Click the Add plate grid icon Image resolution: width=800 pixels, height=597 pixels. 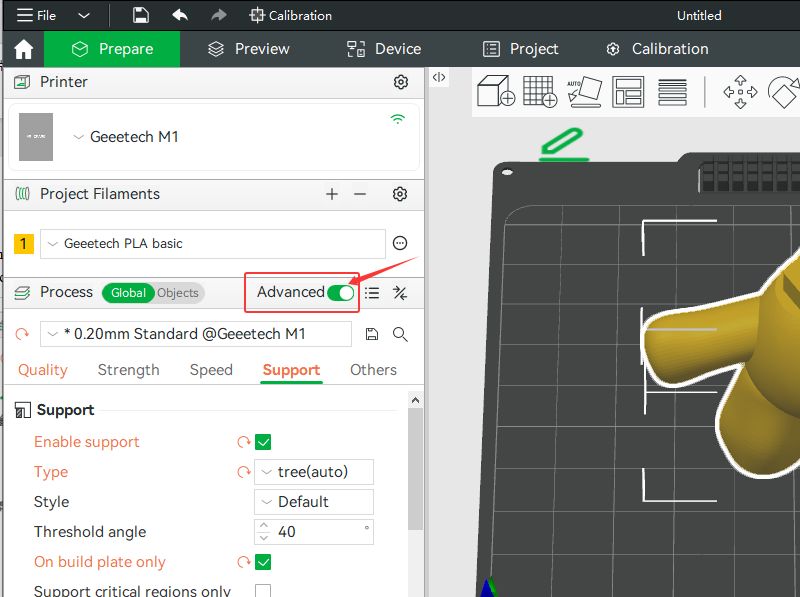point(540,91)
